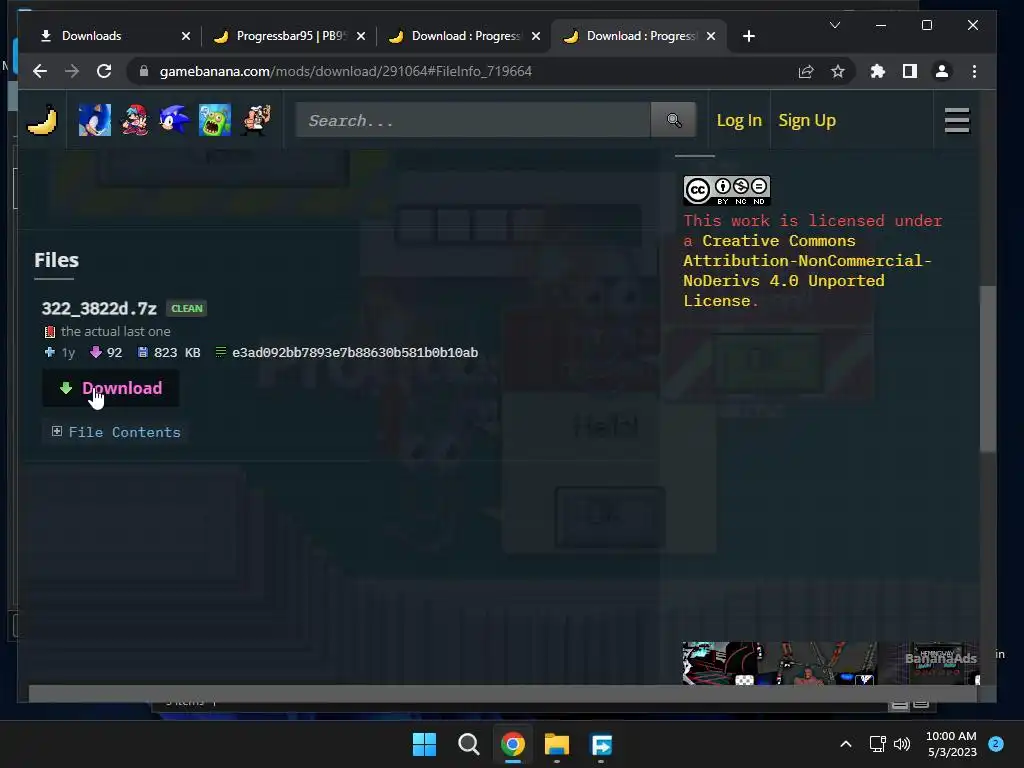This screenshot has height=768, width=1024.
Task: Switch to the Progressbar95 | PB95 tab
Action: pyautogui.click(x=291, y=36)
